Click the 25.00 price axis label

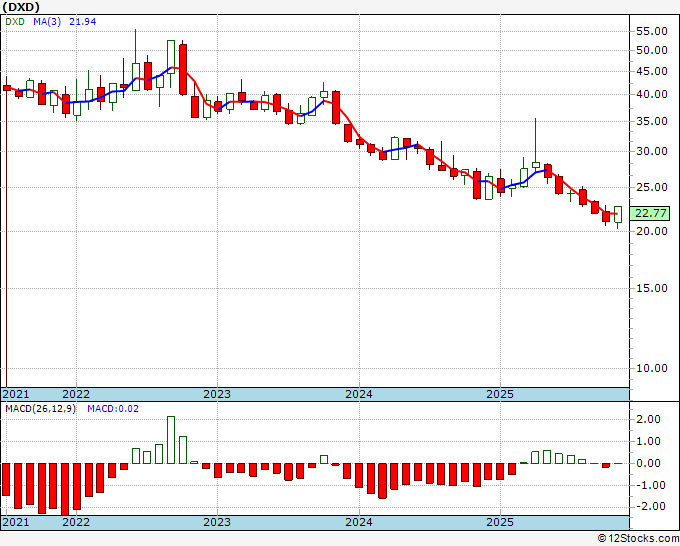[651, 187]
